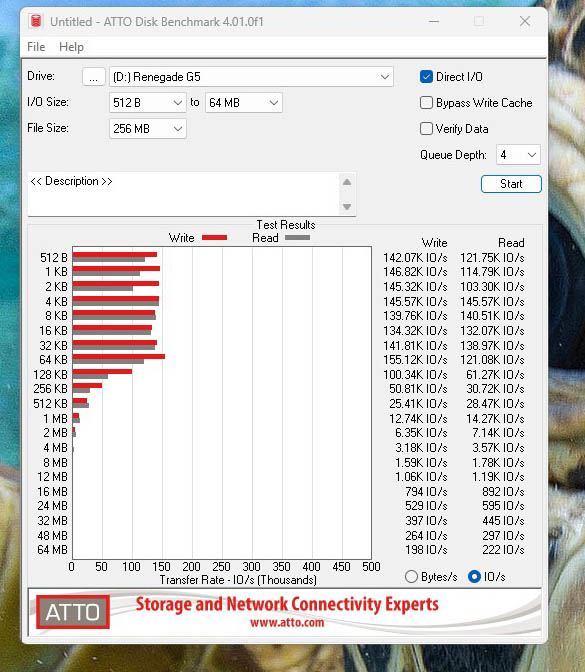The height and width of the screenshot is (672, 585).
Task: Click the Test Results heading
Action: coord(286,225)
